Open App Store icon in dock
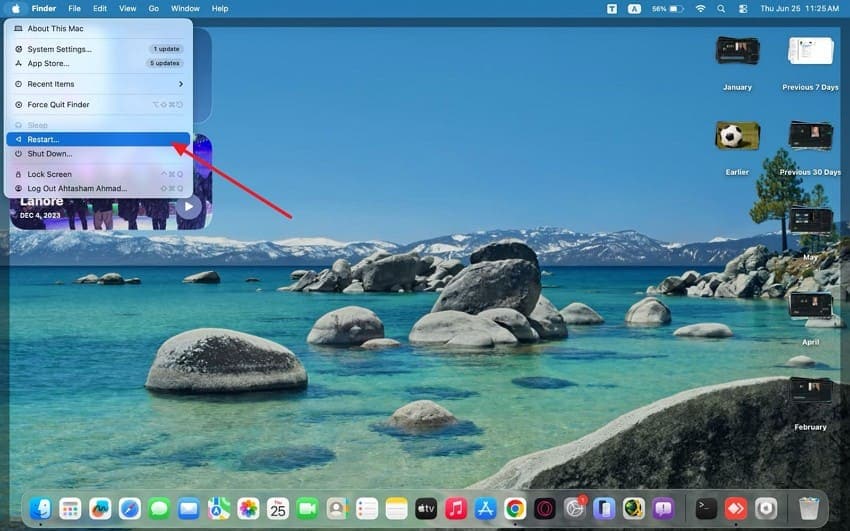This screenshot has height=531, width=850. point(485,509)
